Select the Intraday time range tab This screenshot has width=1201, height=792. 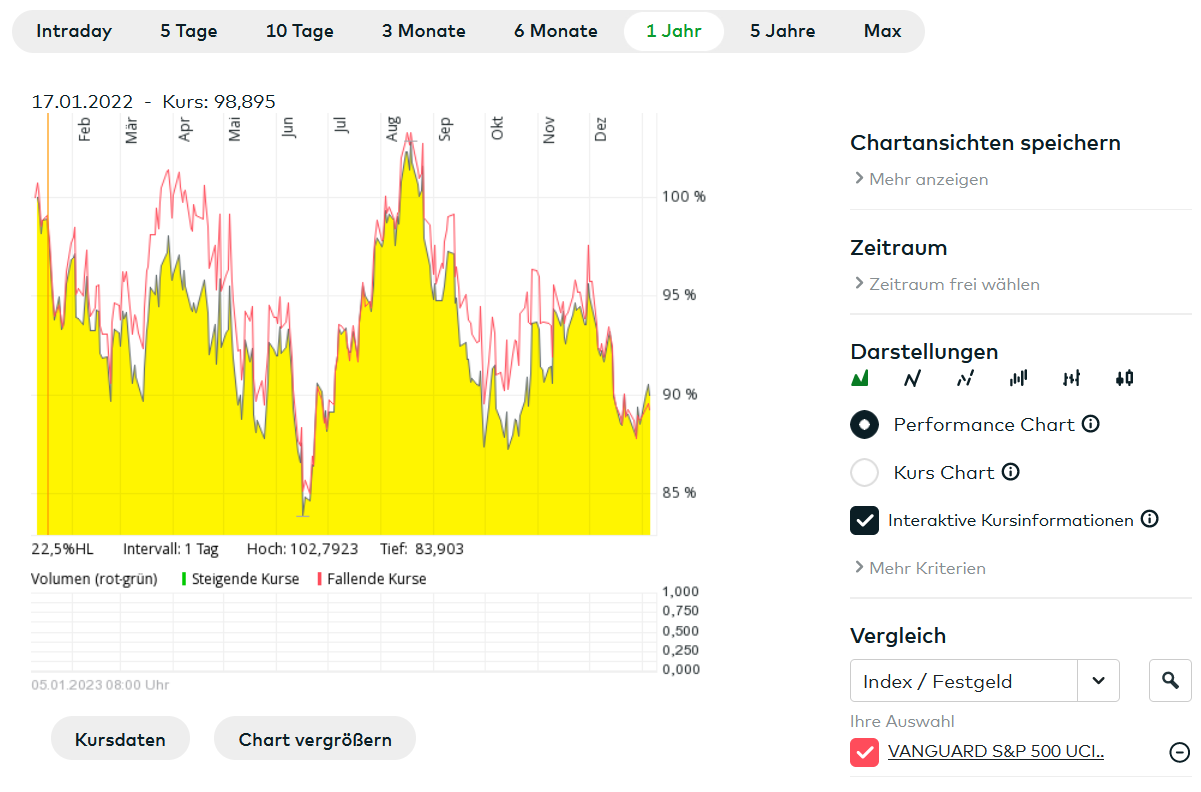point(74,31)
